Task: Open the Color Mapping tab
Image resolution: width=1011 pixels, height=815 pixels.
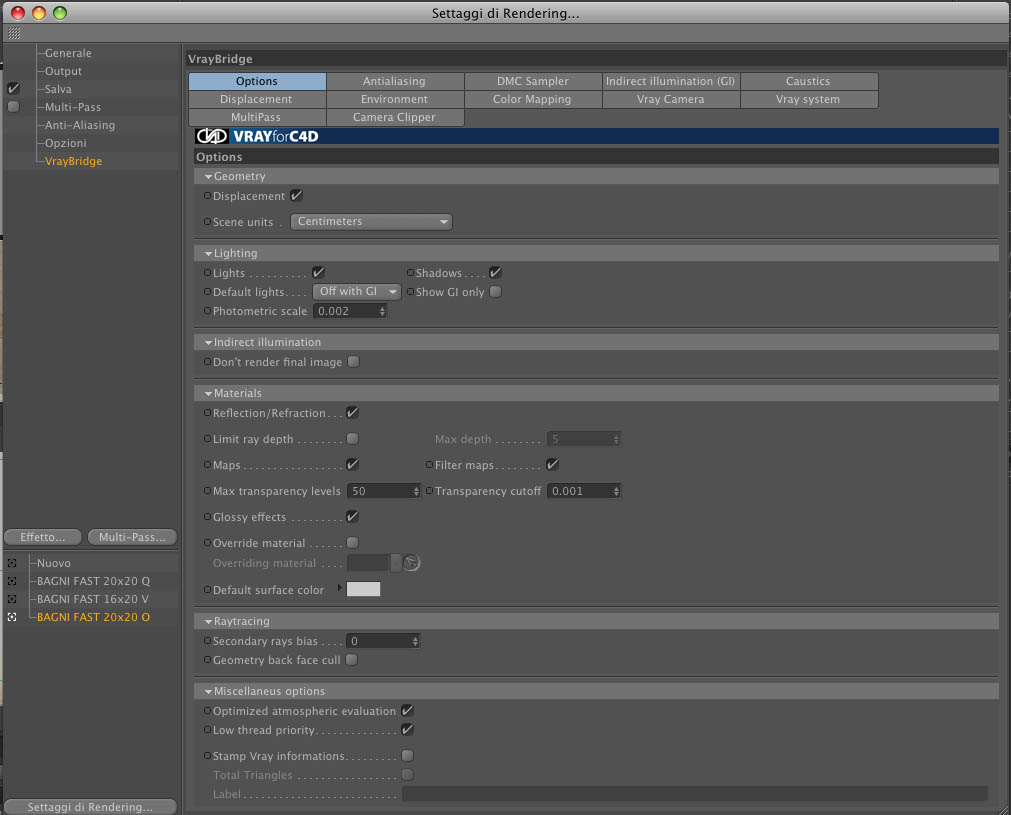Action: coord(533,99)
